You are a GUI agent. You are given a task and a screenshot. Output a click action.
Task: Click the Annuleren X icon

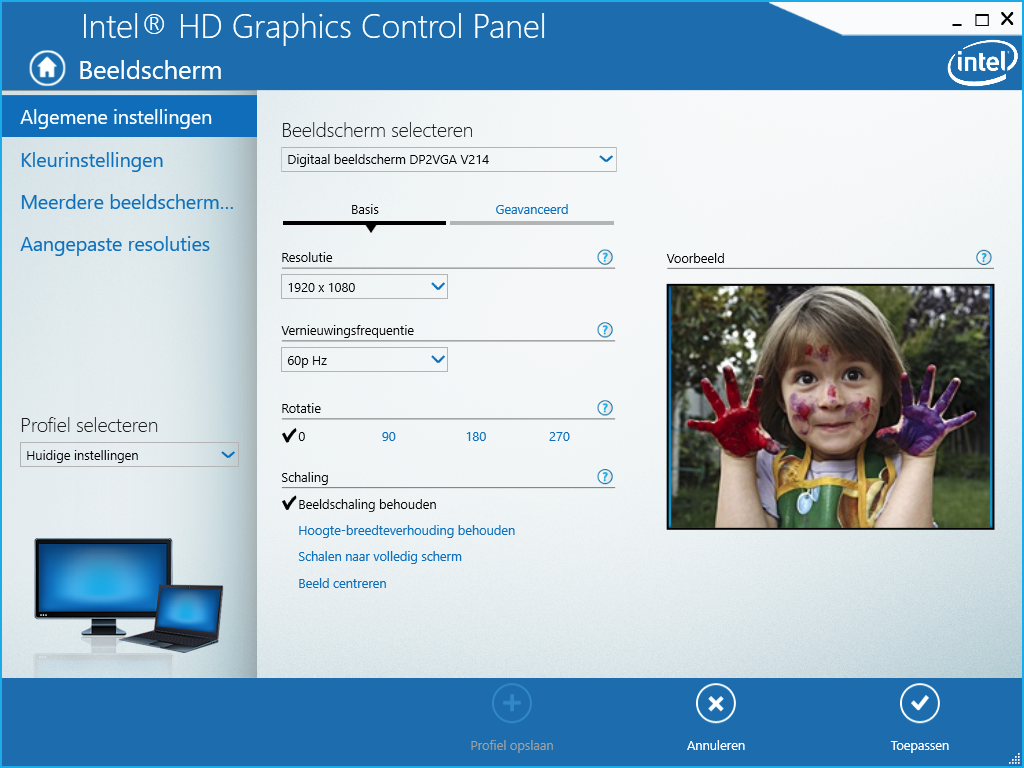coord(716,703)
